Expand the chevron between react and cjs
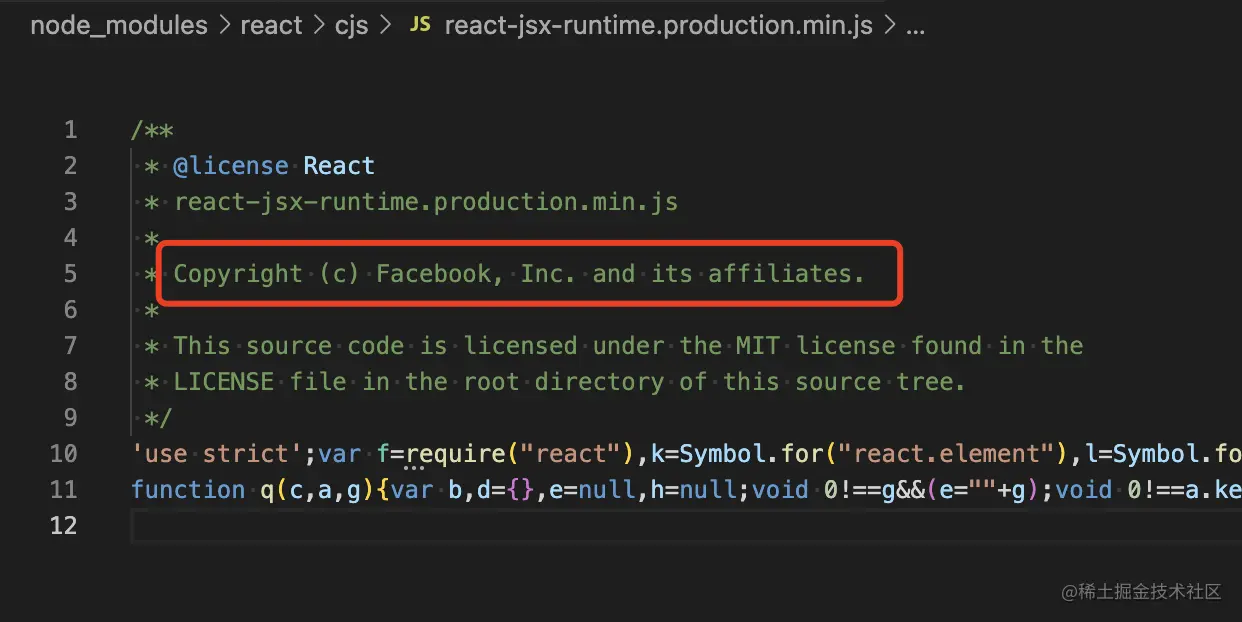This screenshot has height=622, width=1242. pyautogui.click(x=318, y=26)
